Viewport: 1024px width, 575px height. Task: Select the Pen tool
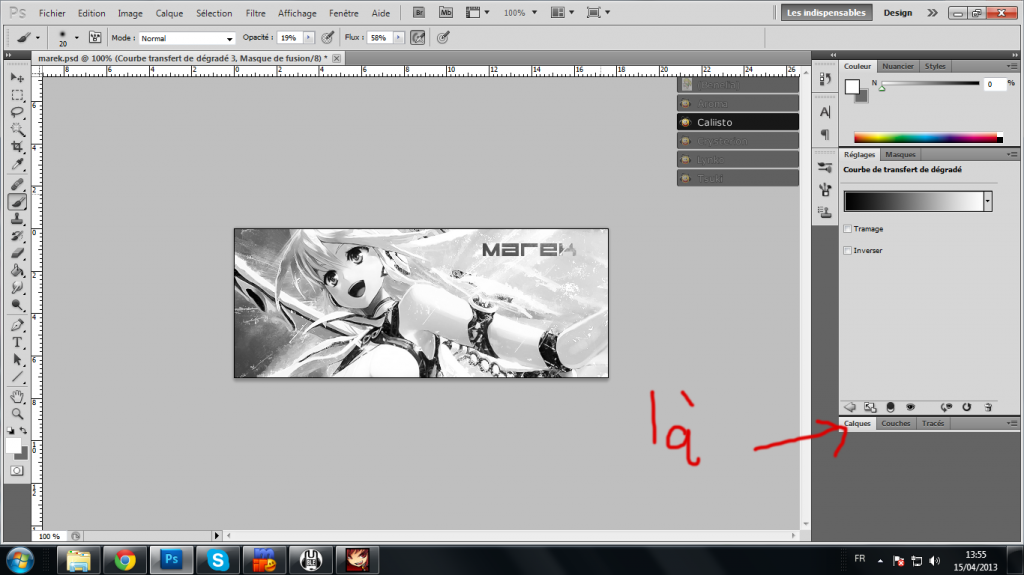pos(17,325)
